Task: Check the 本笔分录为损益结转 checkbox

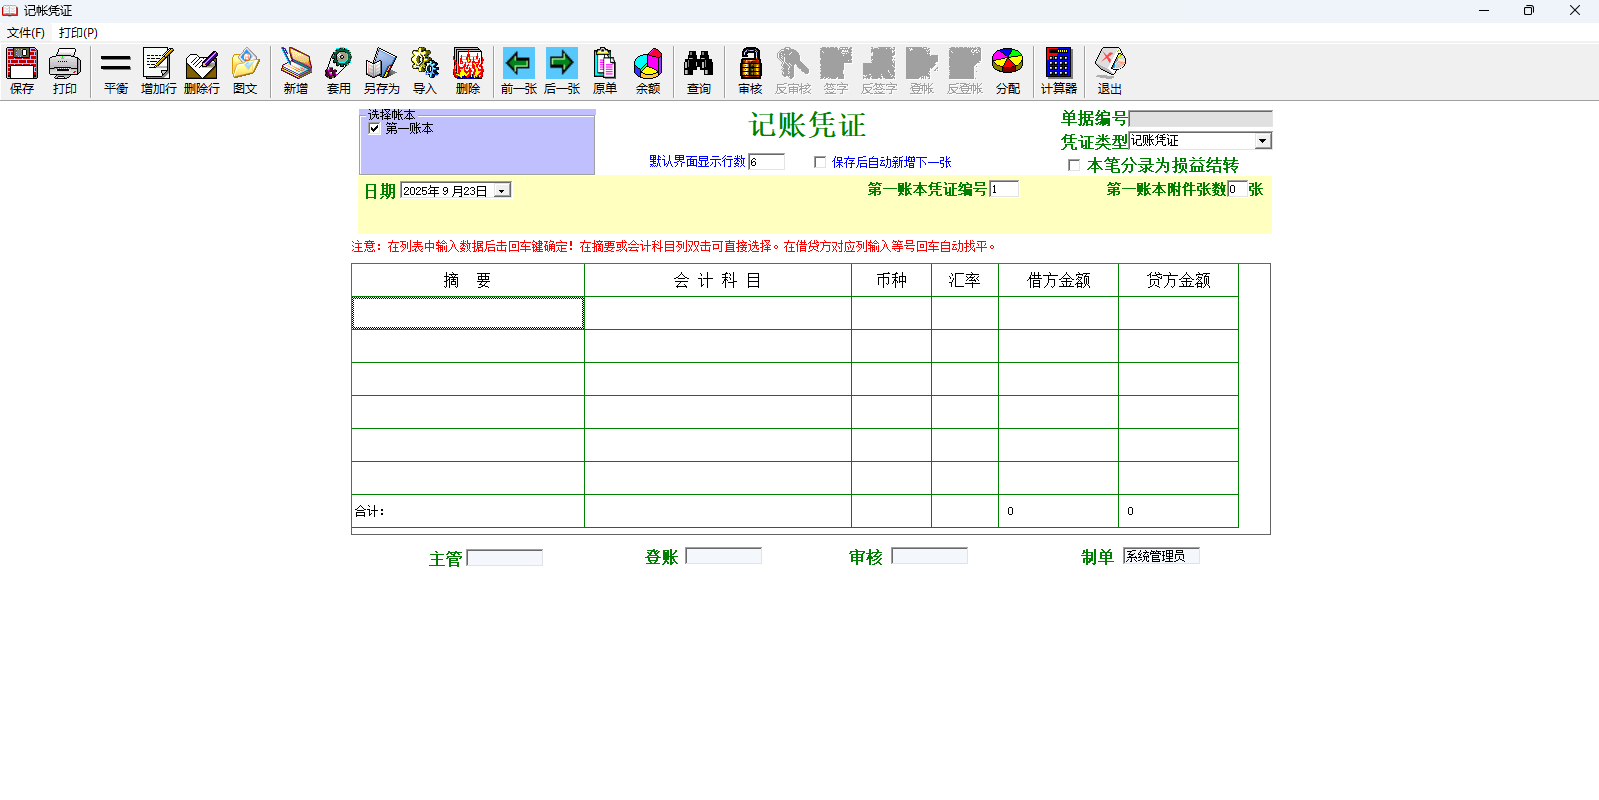Action: pyautogui.click(x=1074, y=165)
